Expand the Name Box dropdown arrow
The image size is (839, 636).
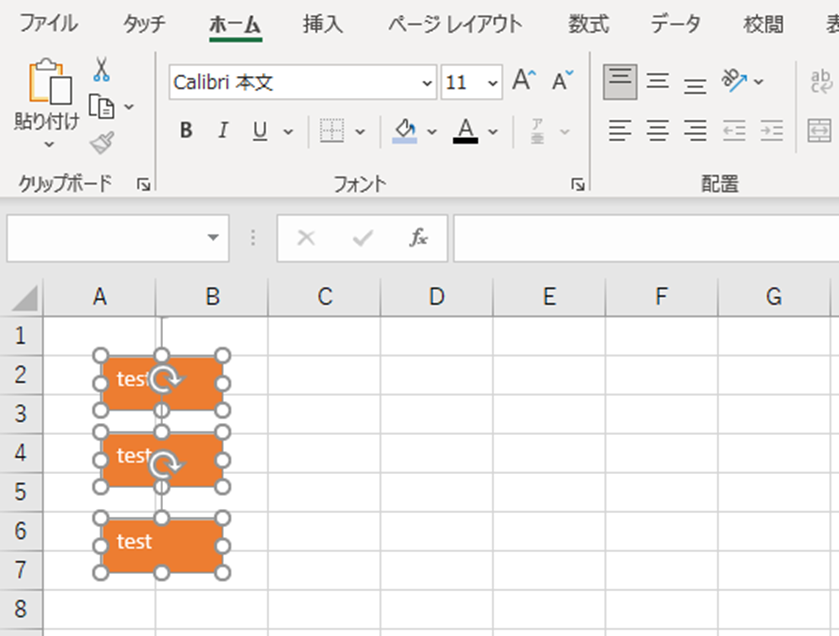click(x=213, y=237)
